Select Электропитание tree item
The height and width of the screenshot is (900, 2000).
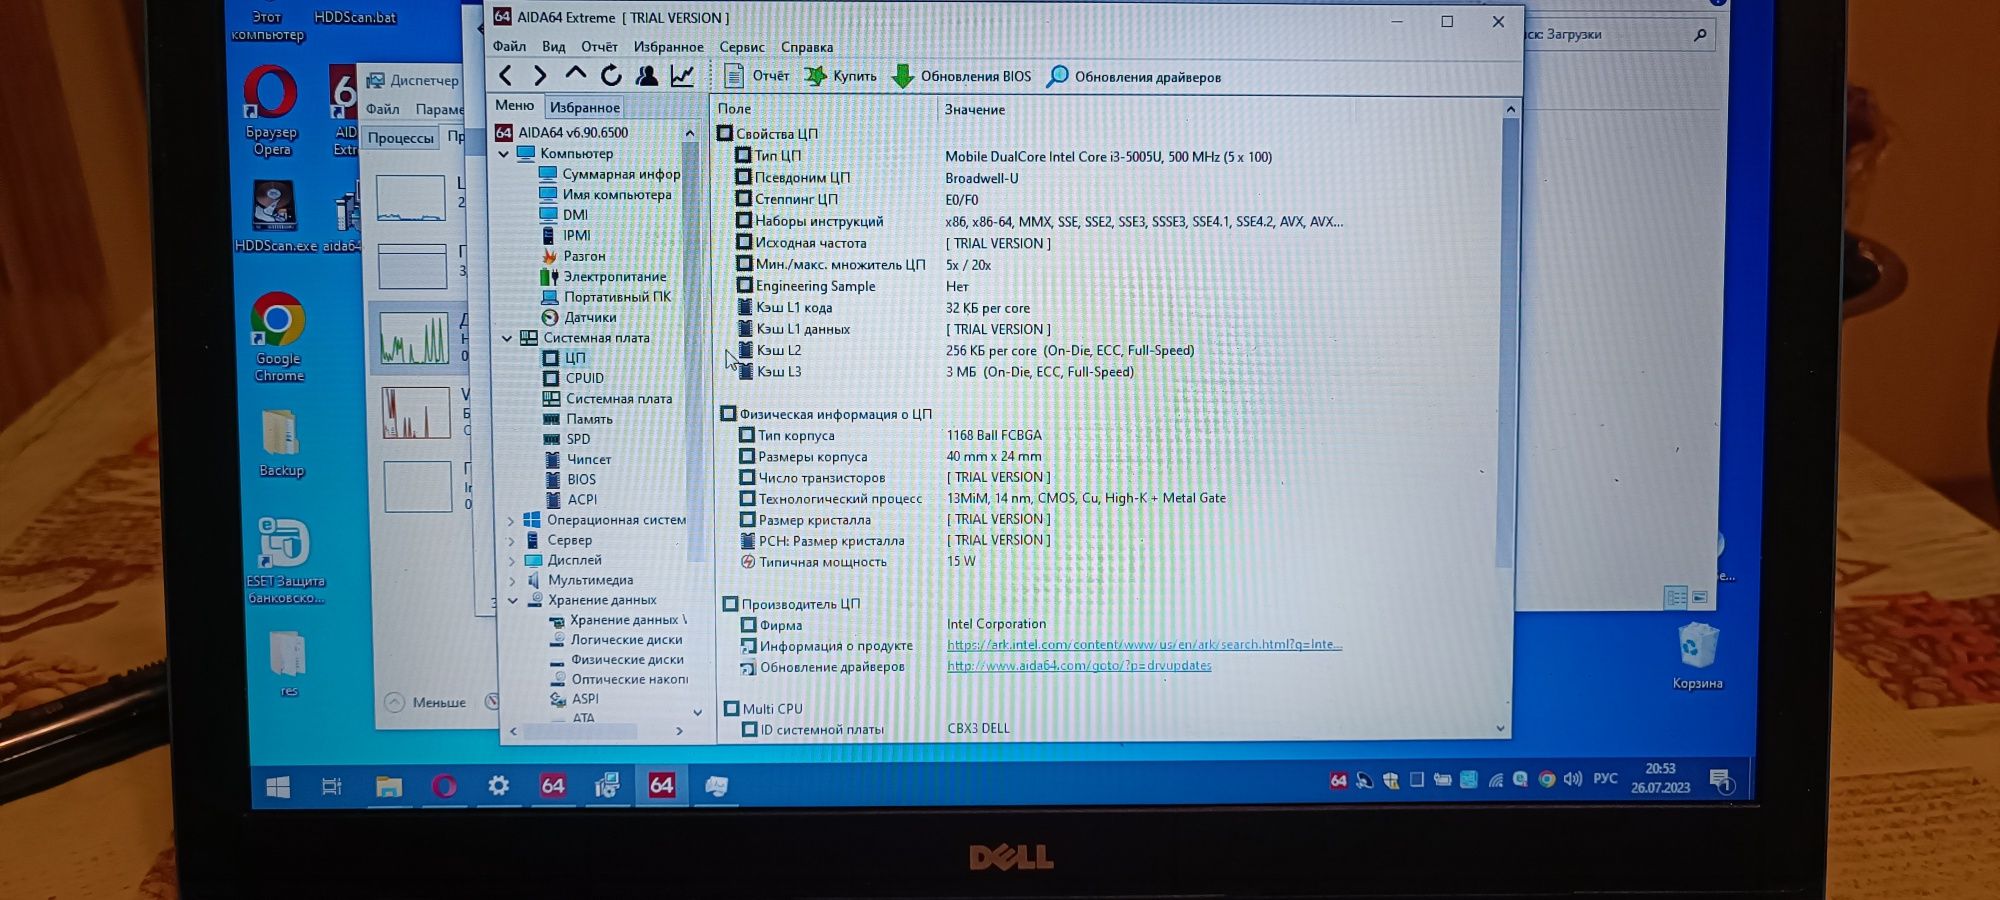click(603, 276)
